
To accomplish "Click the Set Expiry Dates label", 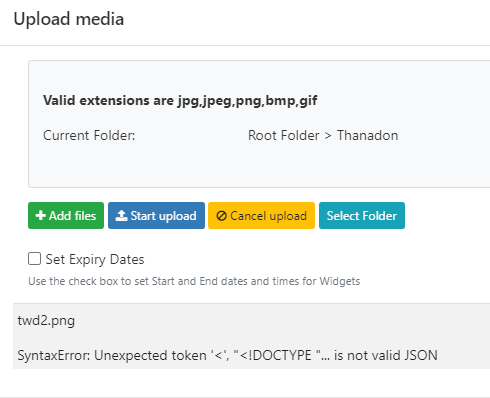I will pos(95,259).
